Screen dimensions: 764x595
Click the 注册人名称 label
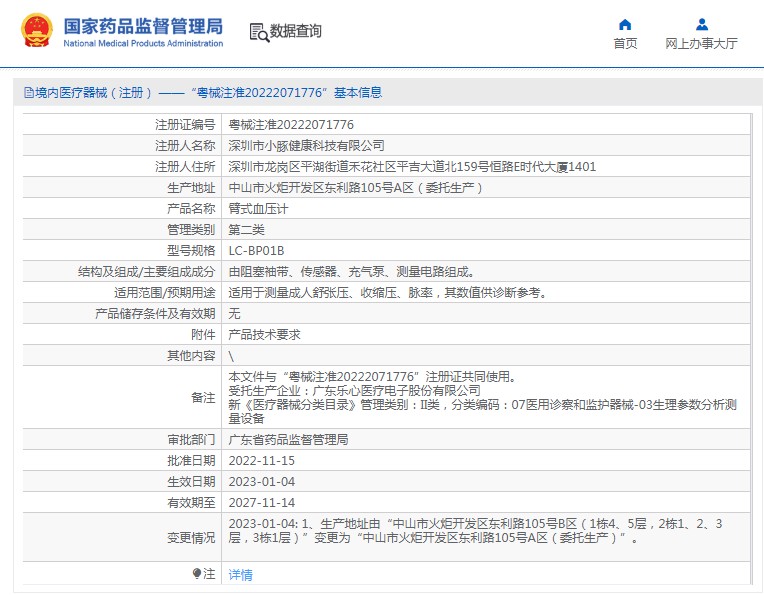point(185,146)
